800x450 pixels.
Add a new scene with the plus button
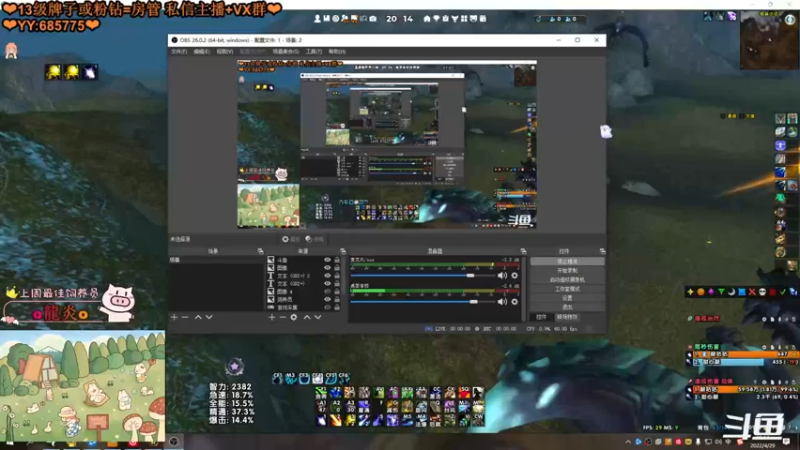[x=174, y=317]
